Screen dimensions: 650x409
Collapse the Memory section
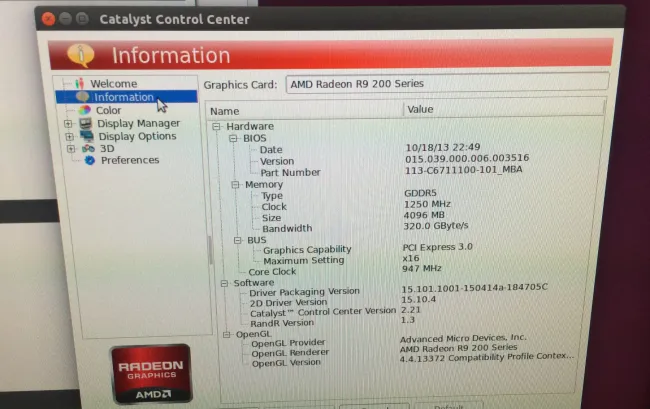[235, 184]
